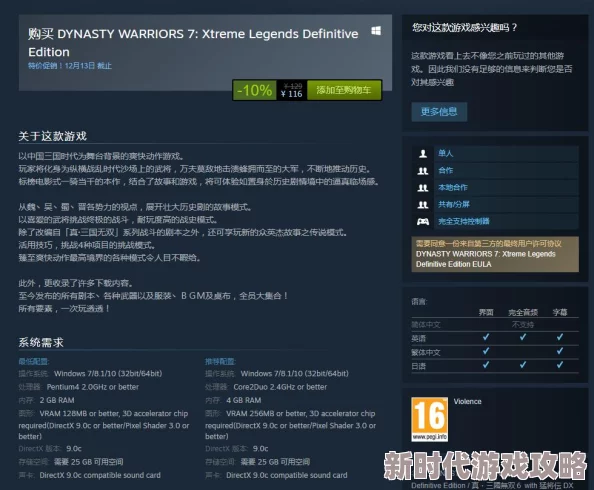Click the 英语 language row label
The width and height of the screenshot is (594, 490).
419,338
